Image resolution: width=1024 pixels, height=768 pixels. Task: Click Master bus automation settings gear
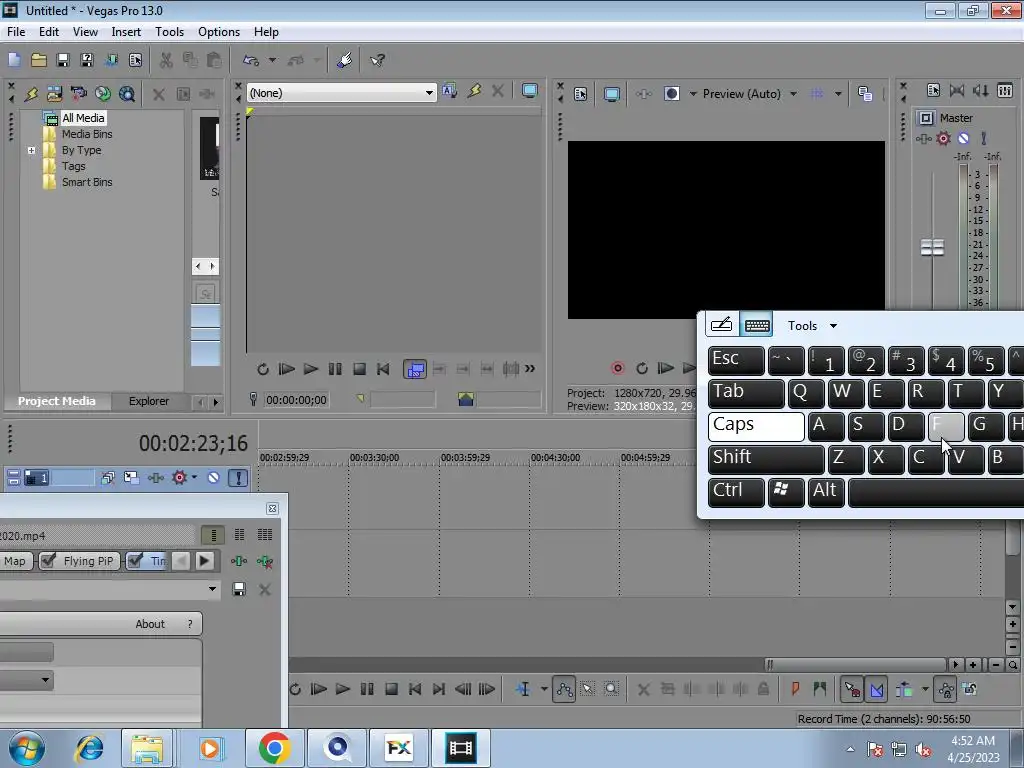tap(943, 138)
